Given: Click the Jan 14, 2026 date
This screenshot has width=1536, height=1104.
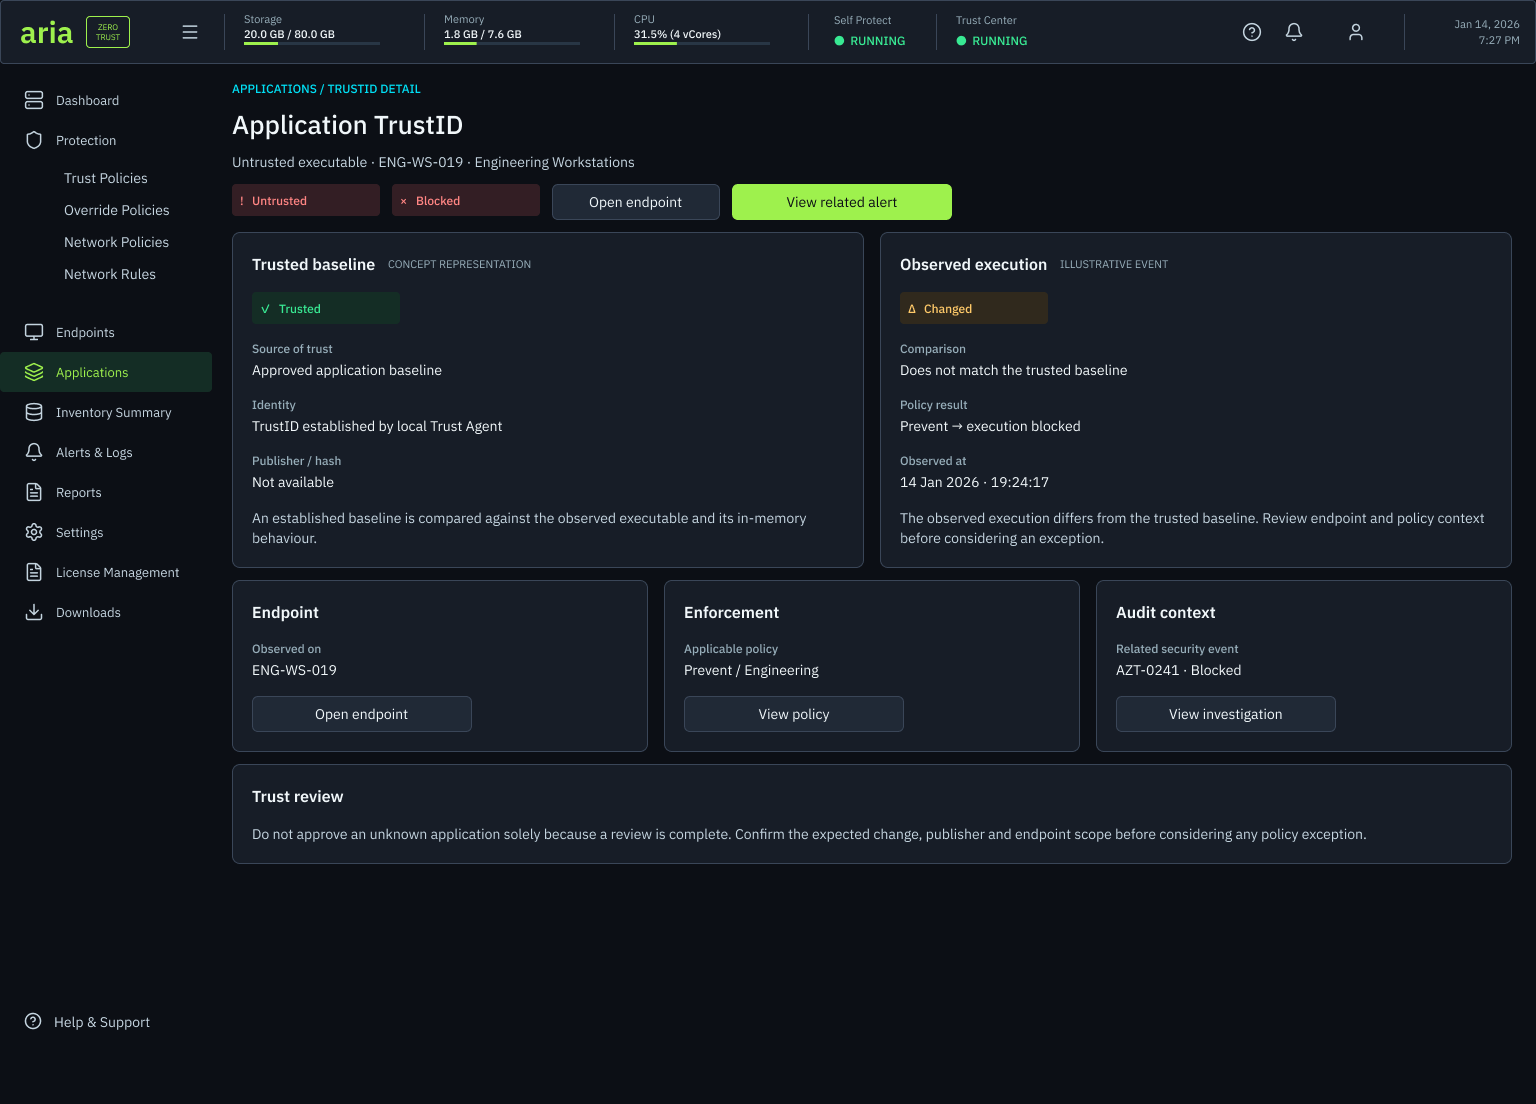Looking at the screenshot, I should [x=1486, y=24].
